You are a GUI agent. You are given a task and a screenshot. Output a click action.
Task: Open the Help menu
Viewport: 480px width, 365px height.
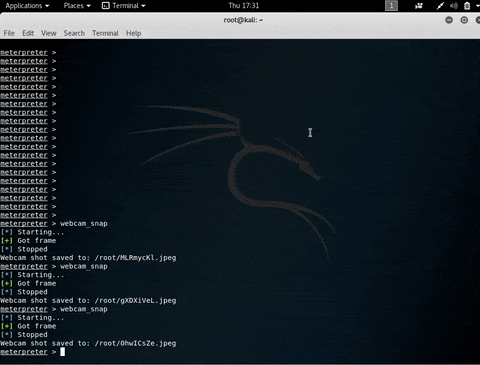[x=133, y=33]
